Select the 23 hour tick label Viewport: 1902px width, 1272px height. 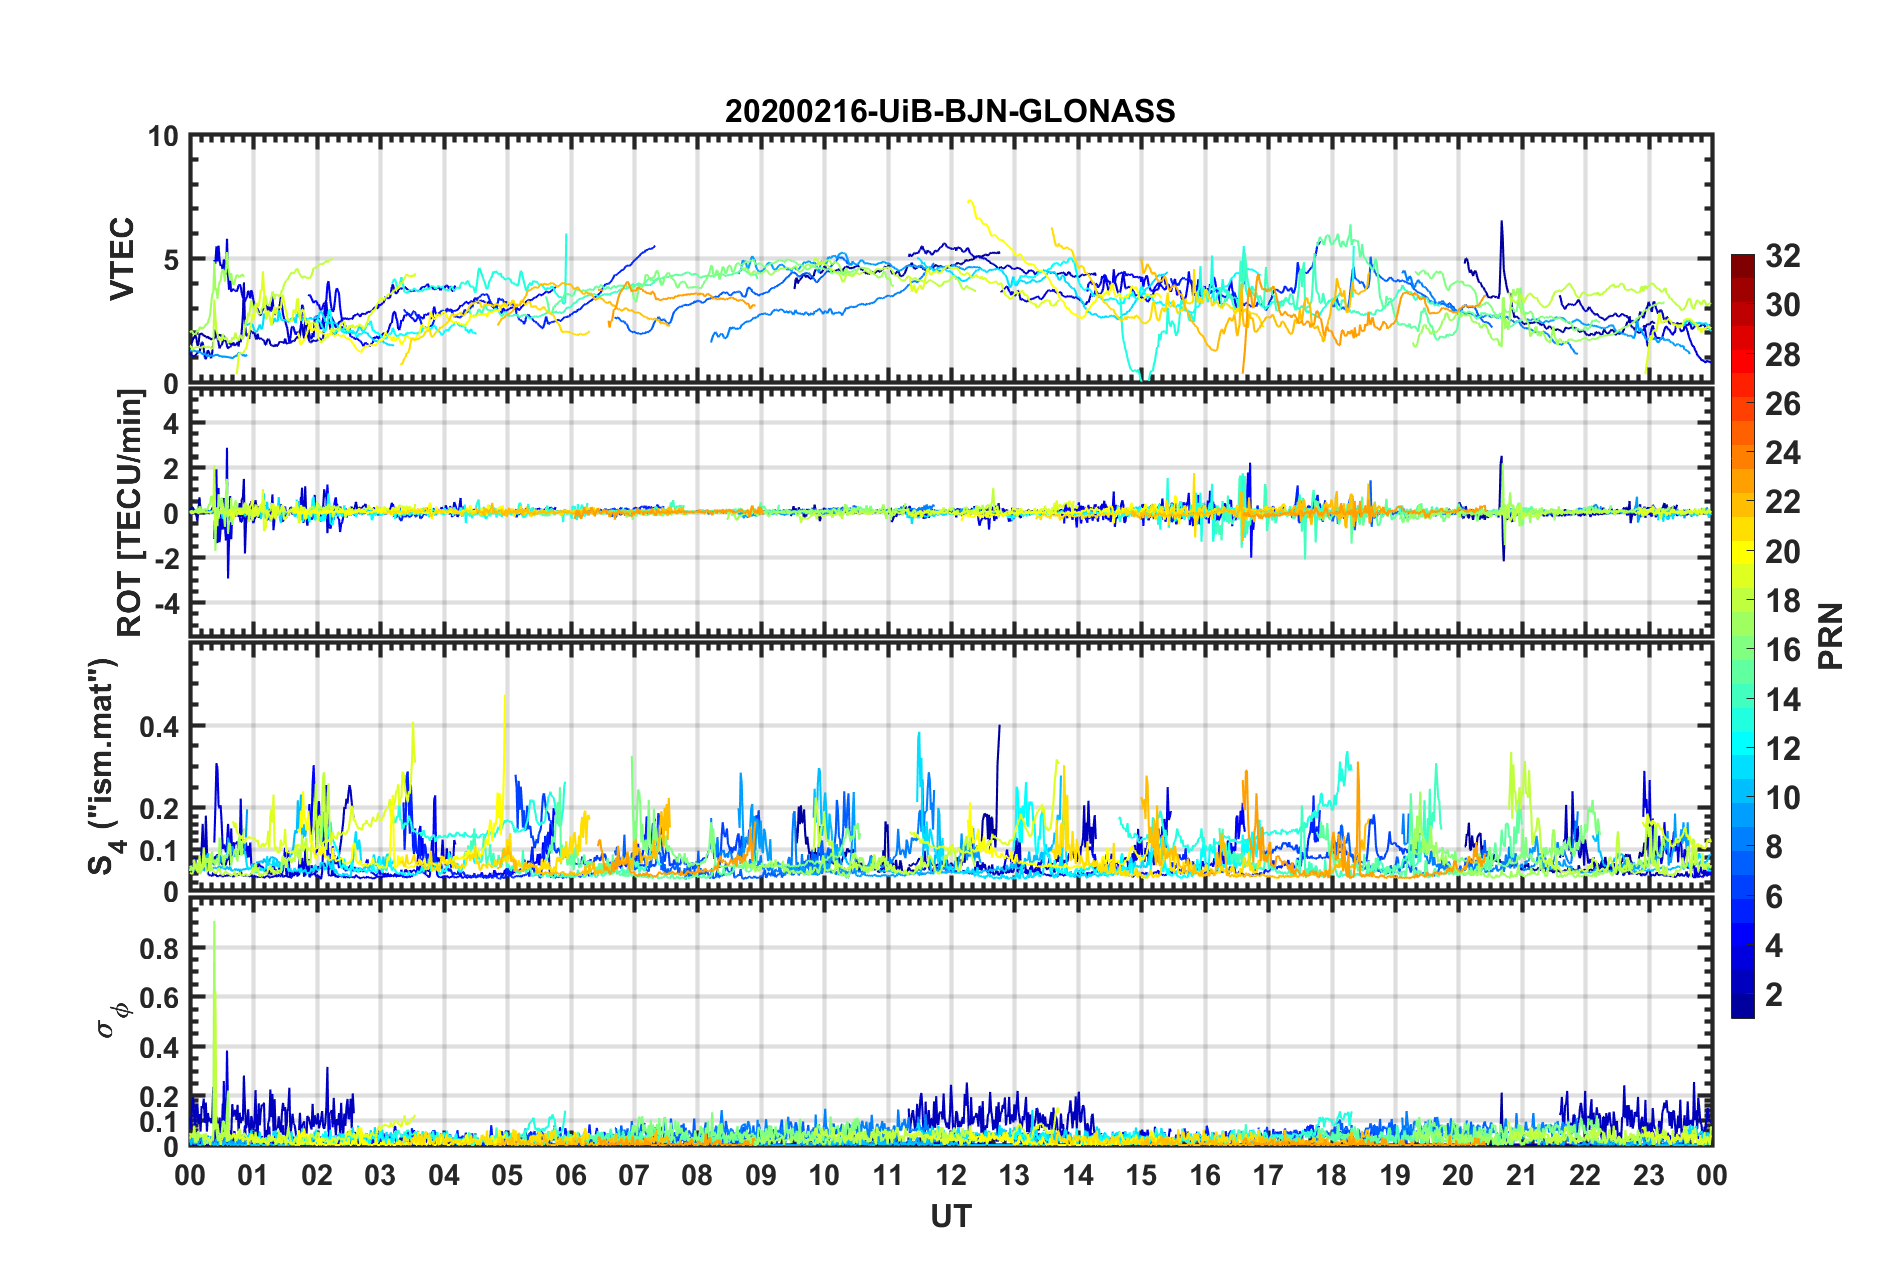pyautogui.click(x=1649, y=1175)
